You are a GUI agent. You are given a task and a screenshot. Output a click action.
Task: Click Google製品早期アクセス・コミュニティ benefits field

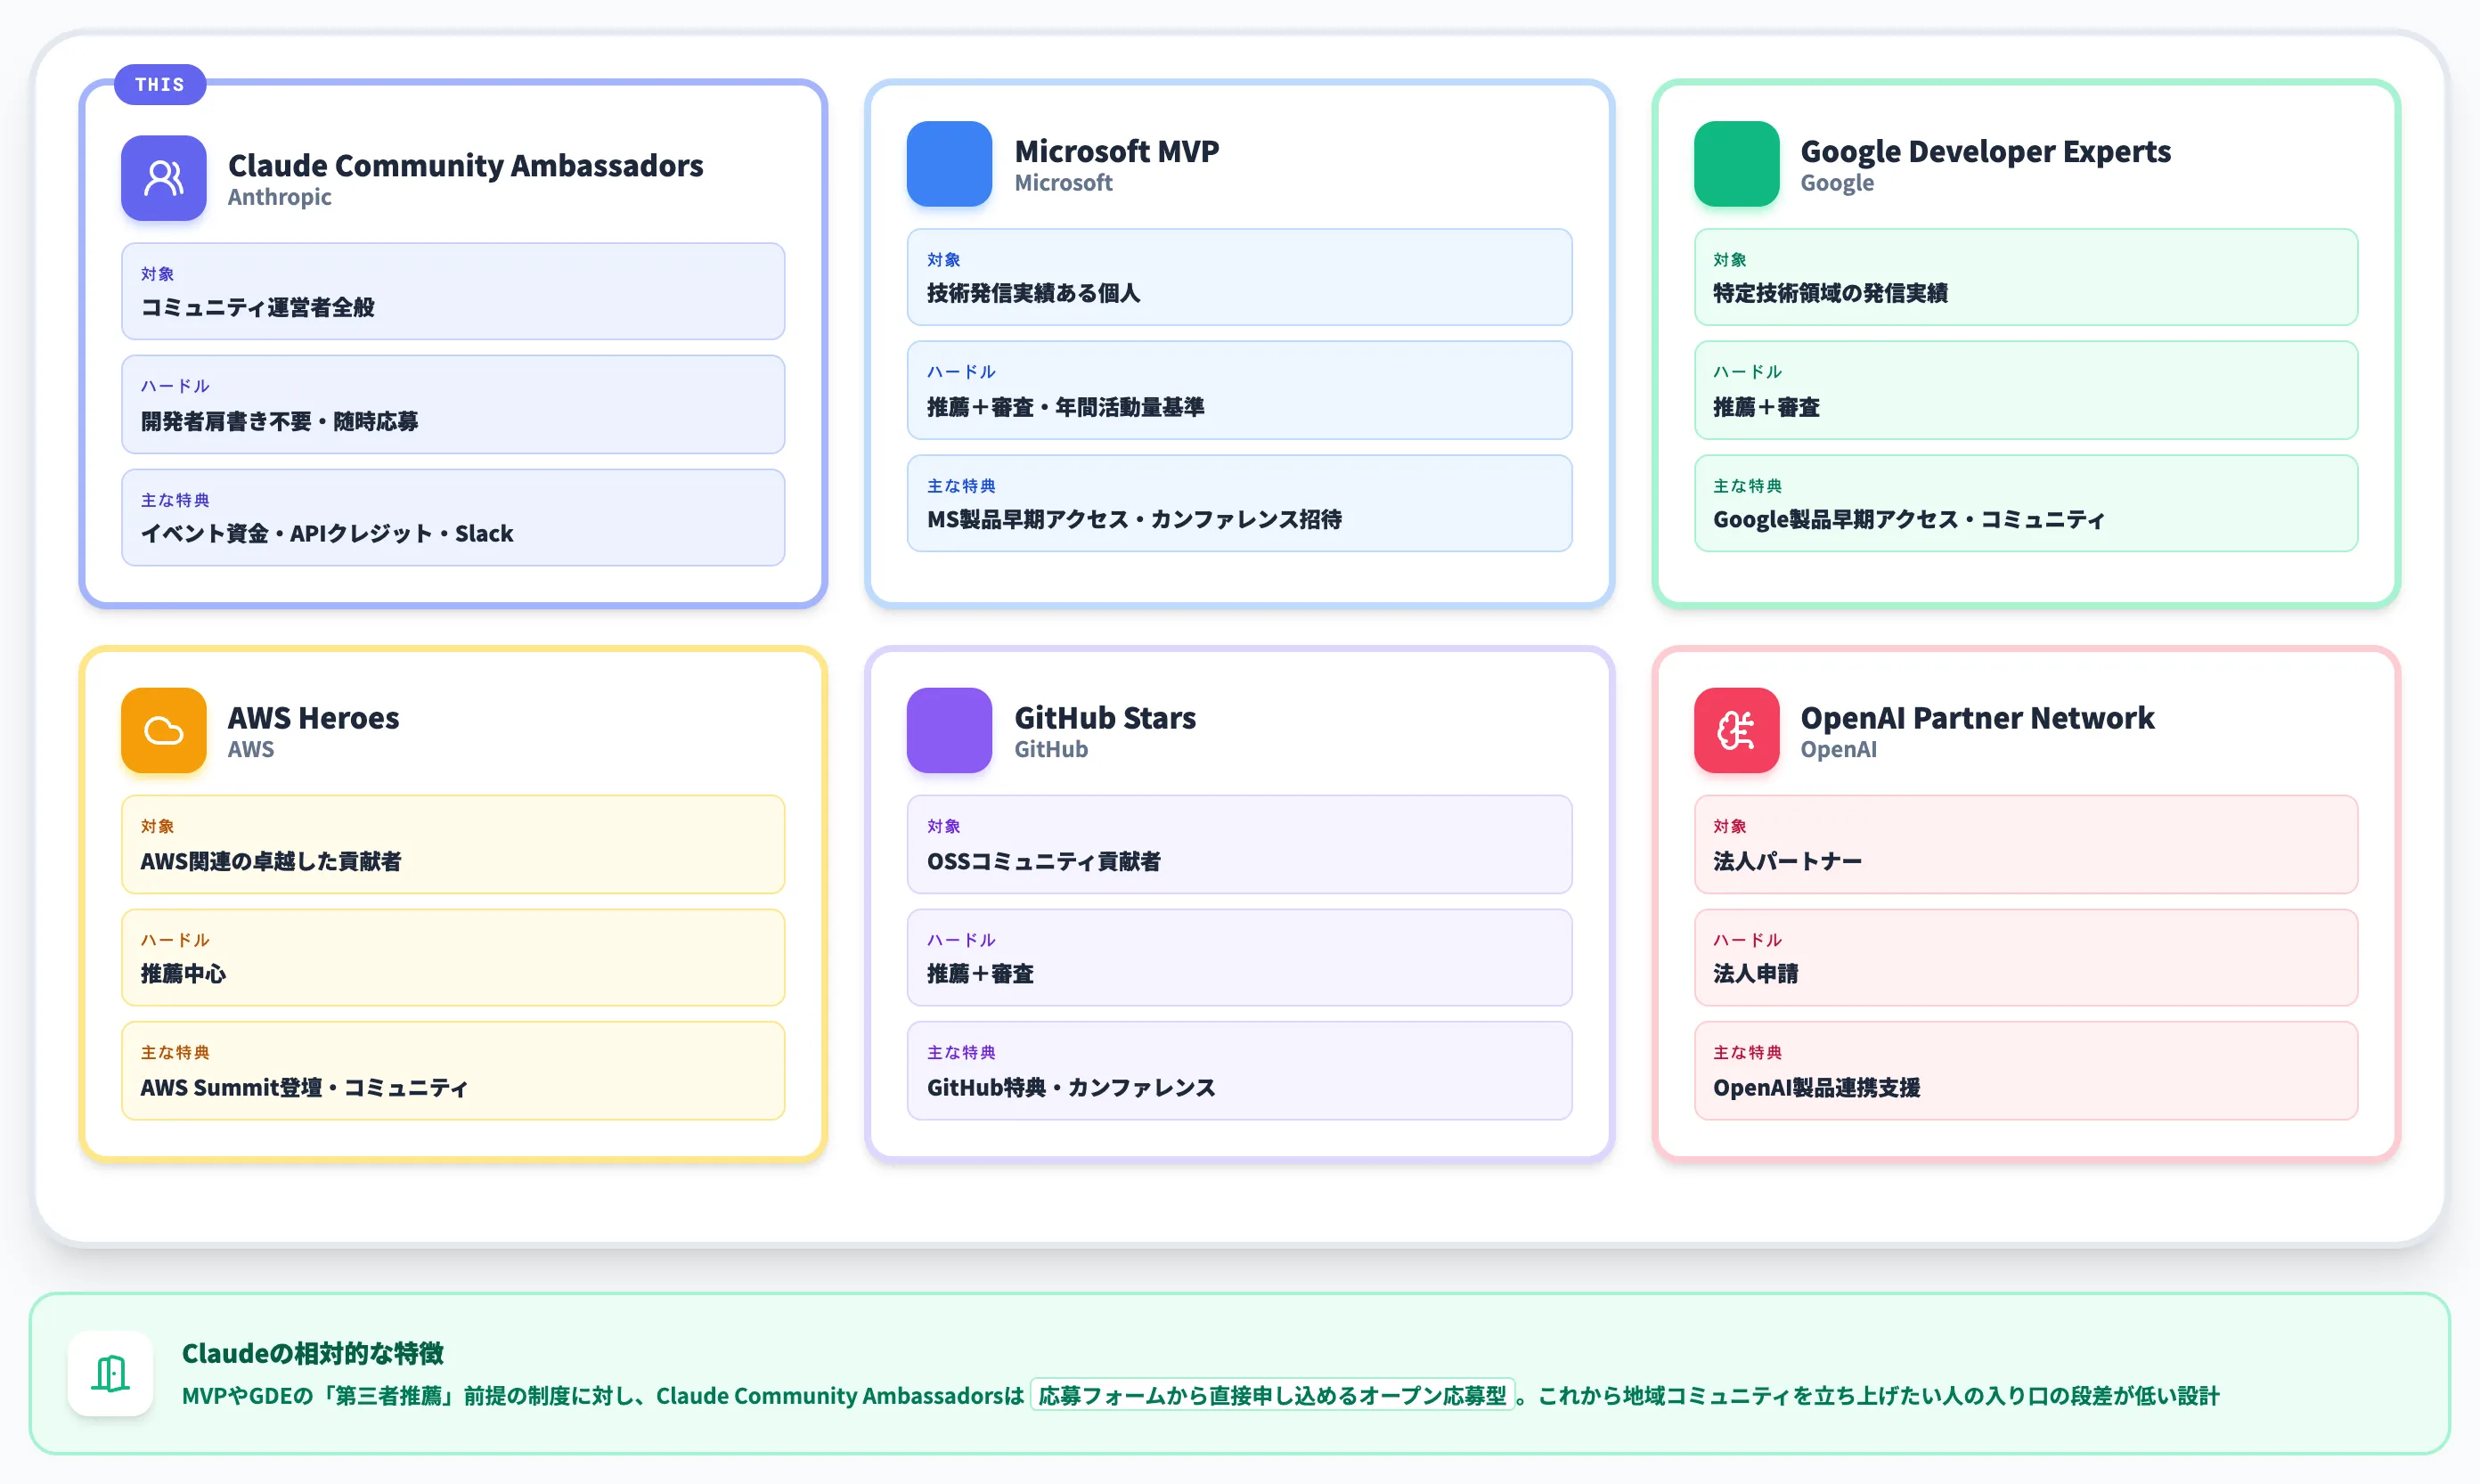(x=2026, y=503)
